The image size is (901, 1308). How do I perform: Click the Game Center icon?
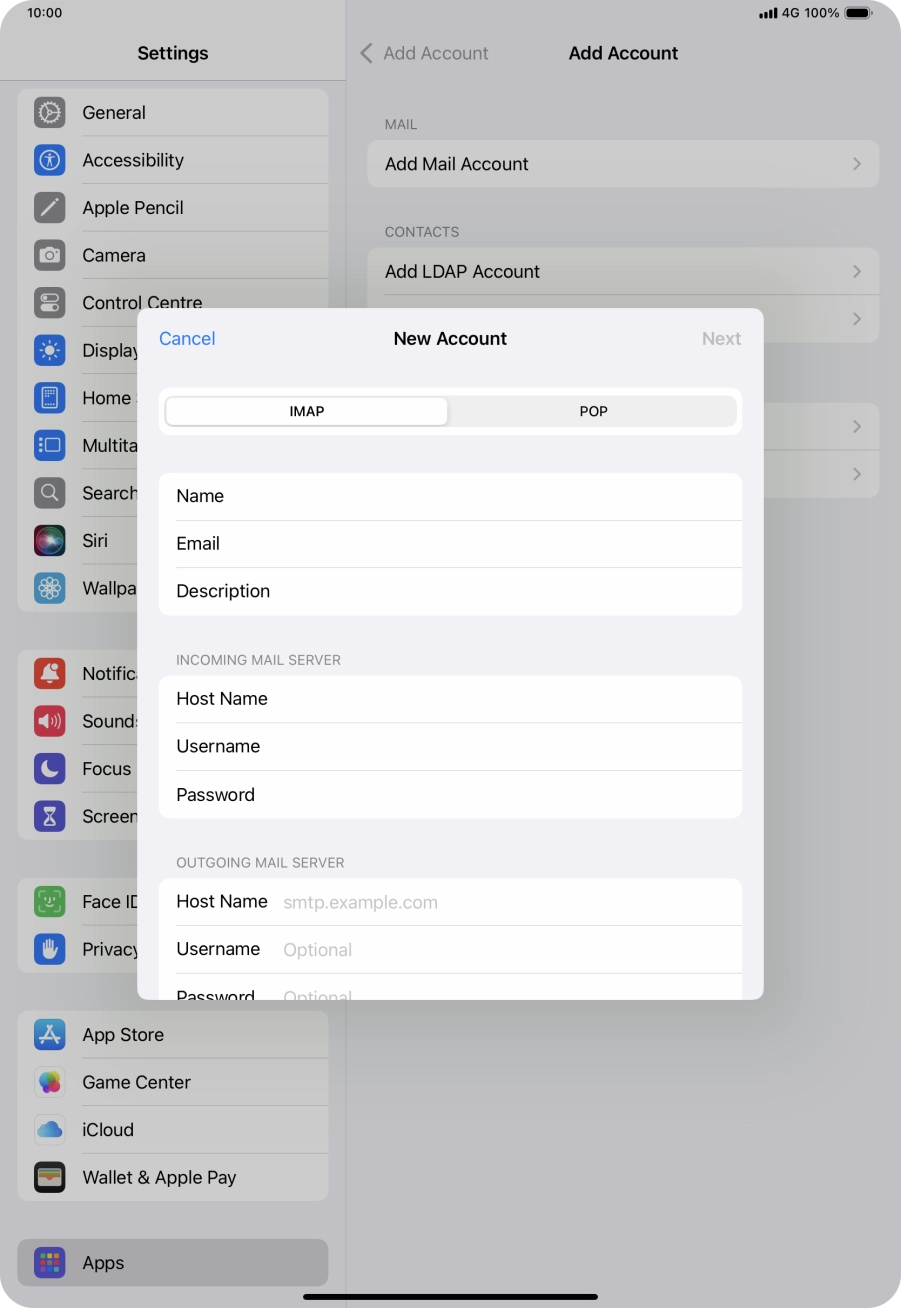pyautogui.click(x=49, y=1081)
